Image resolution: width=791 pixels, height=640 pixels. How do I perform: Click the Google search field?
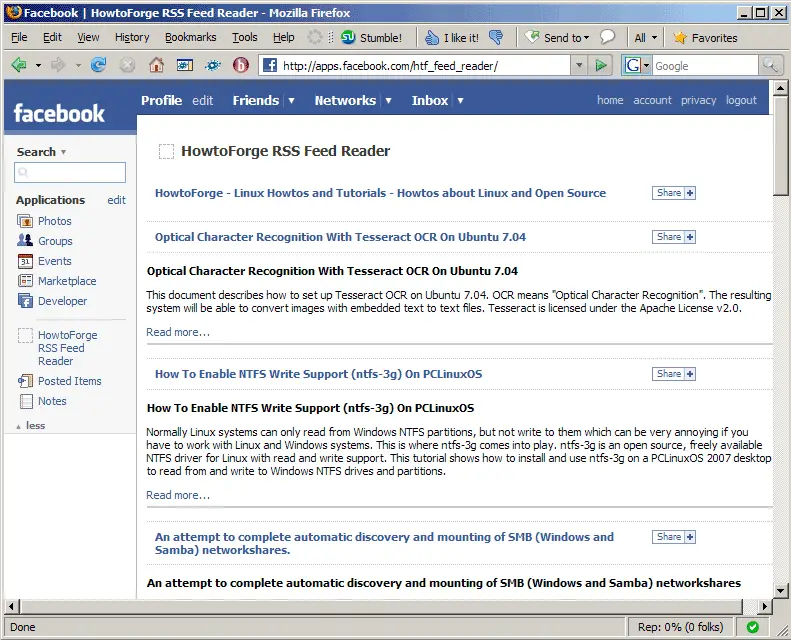(705, 66)
